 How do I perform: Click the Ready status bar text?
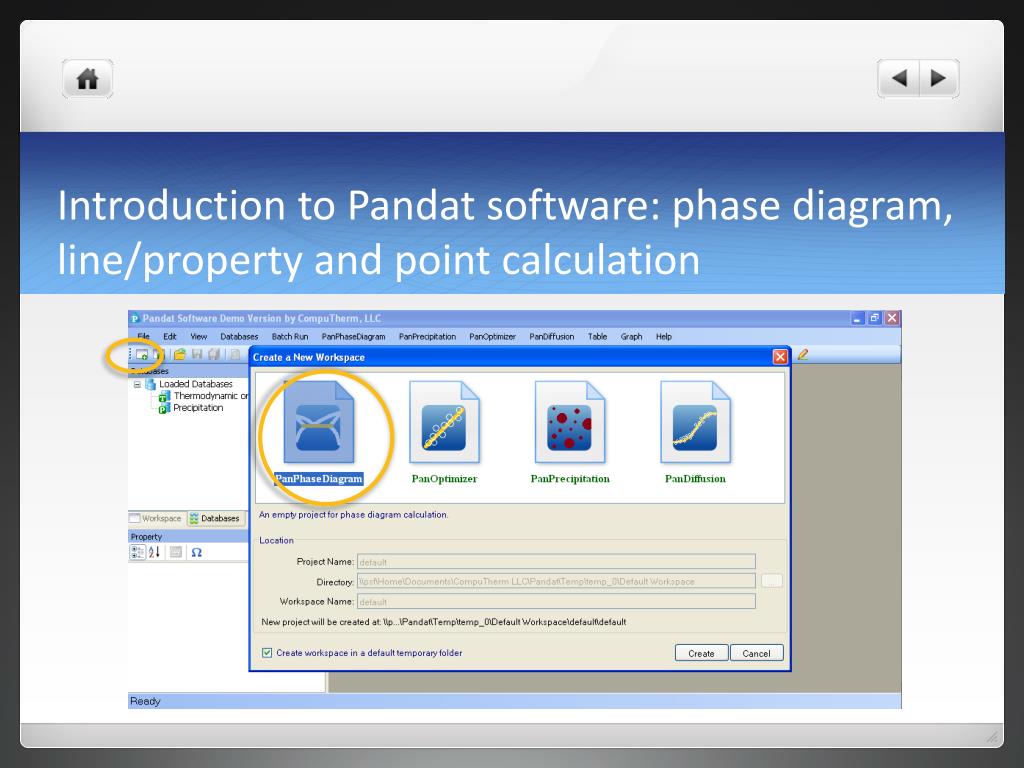coord(145,701)
